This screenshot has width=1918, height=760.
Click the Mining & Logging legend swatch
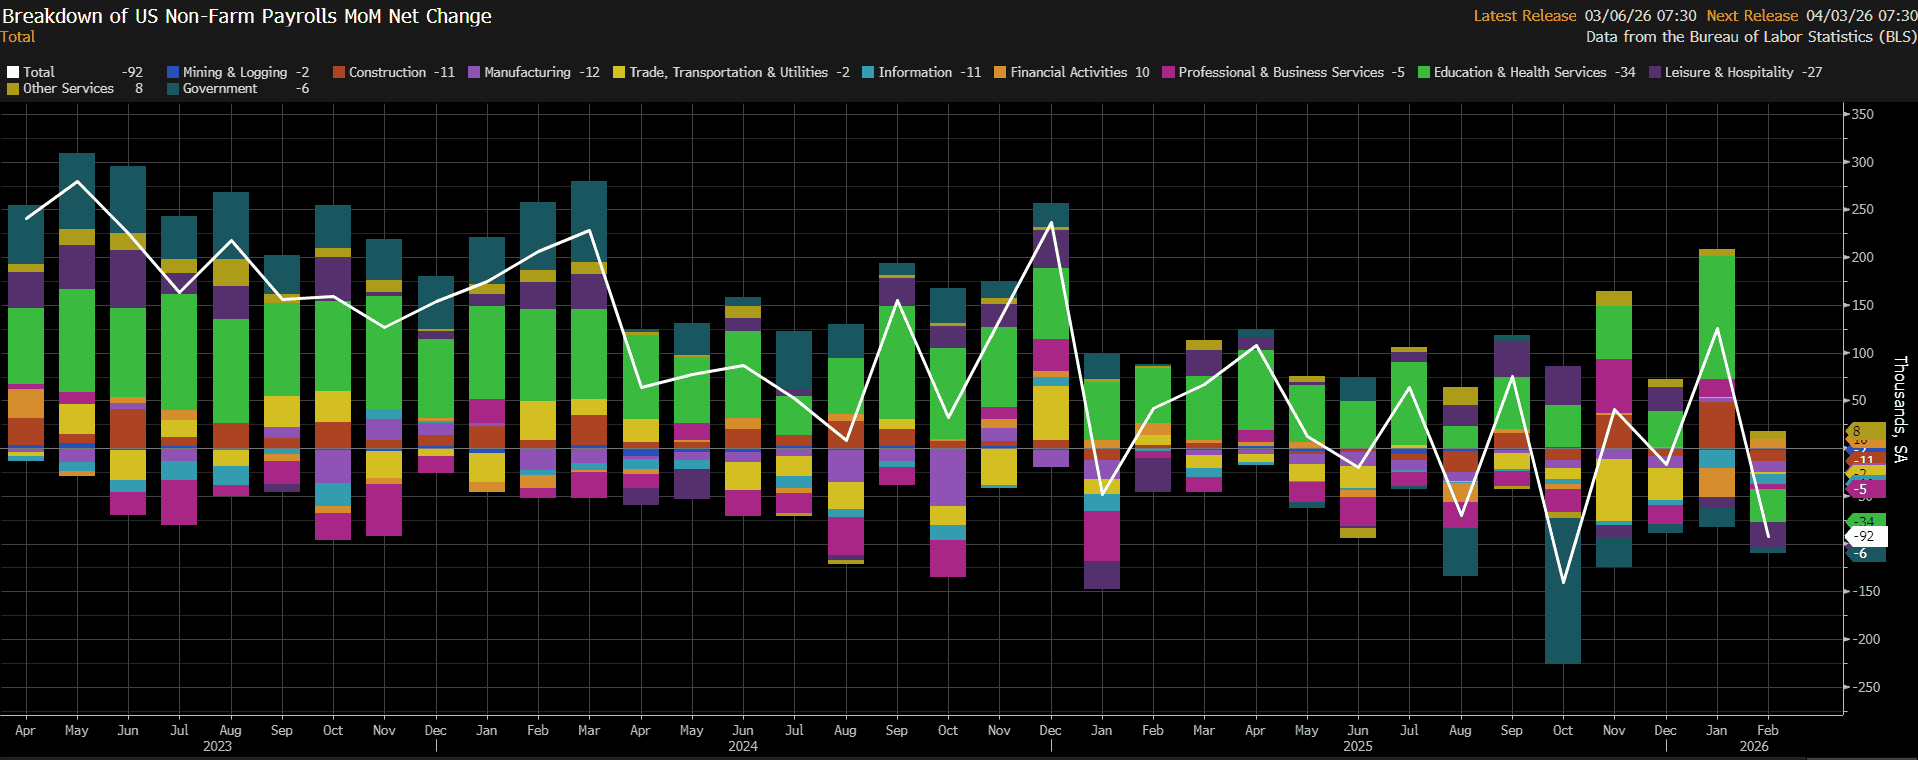[x=173, y=72]
